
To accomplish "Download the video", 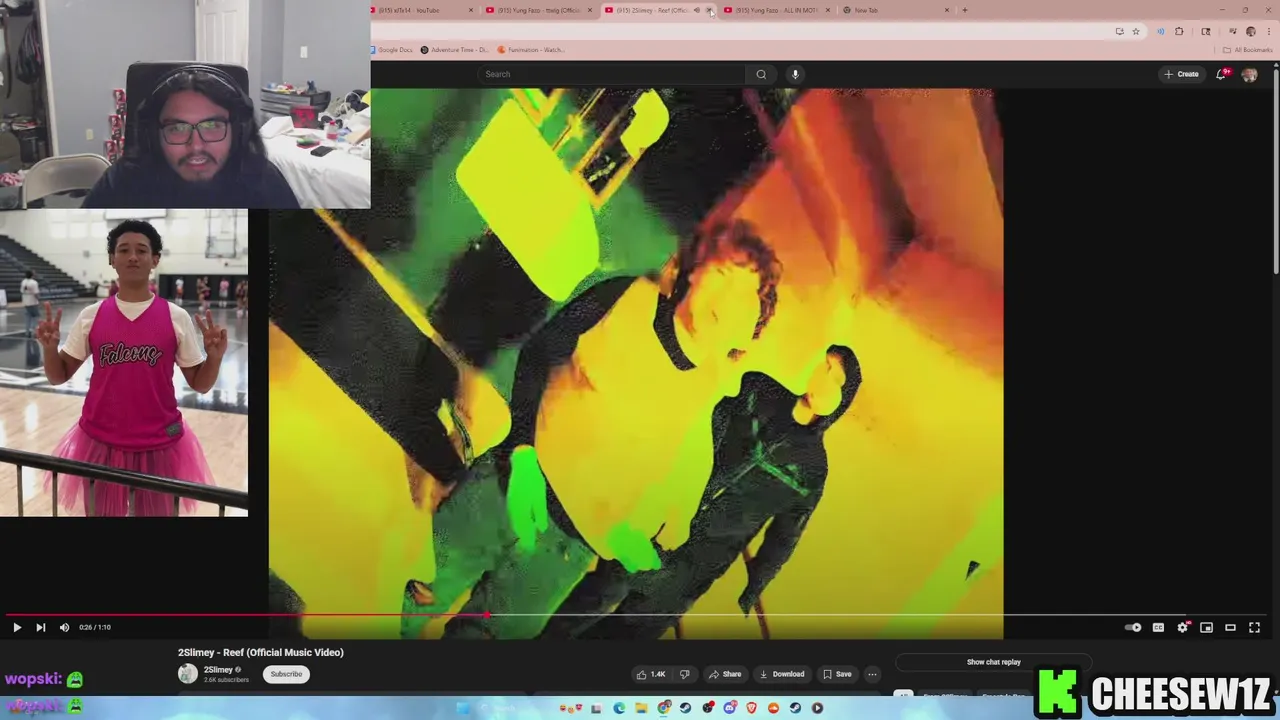I will tap(782, 674).
